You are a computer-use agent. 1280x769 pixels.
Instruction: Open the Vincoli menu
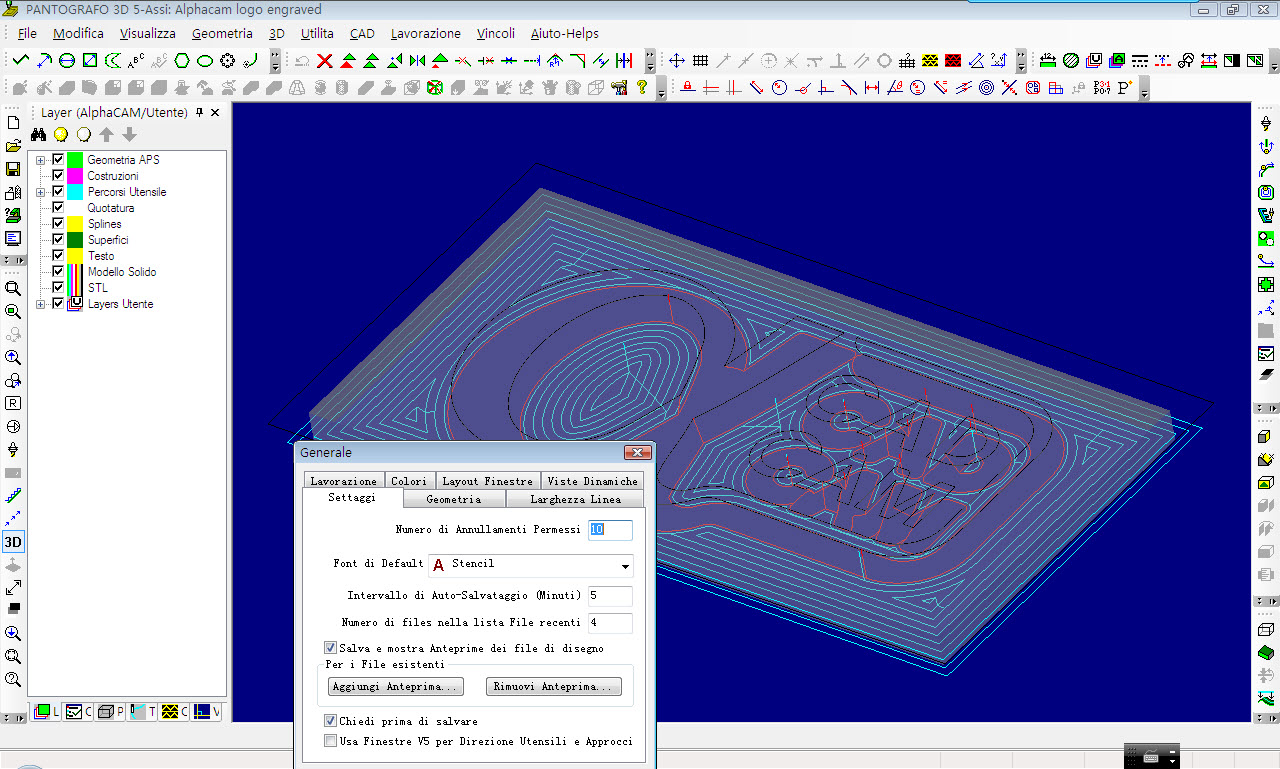pos(496,33)
